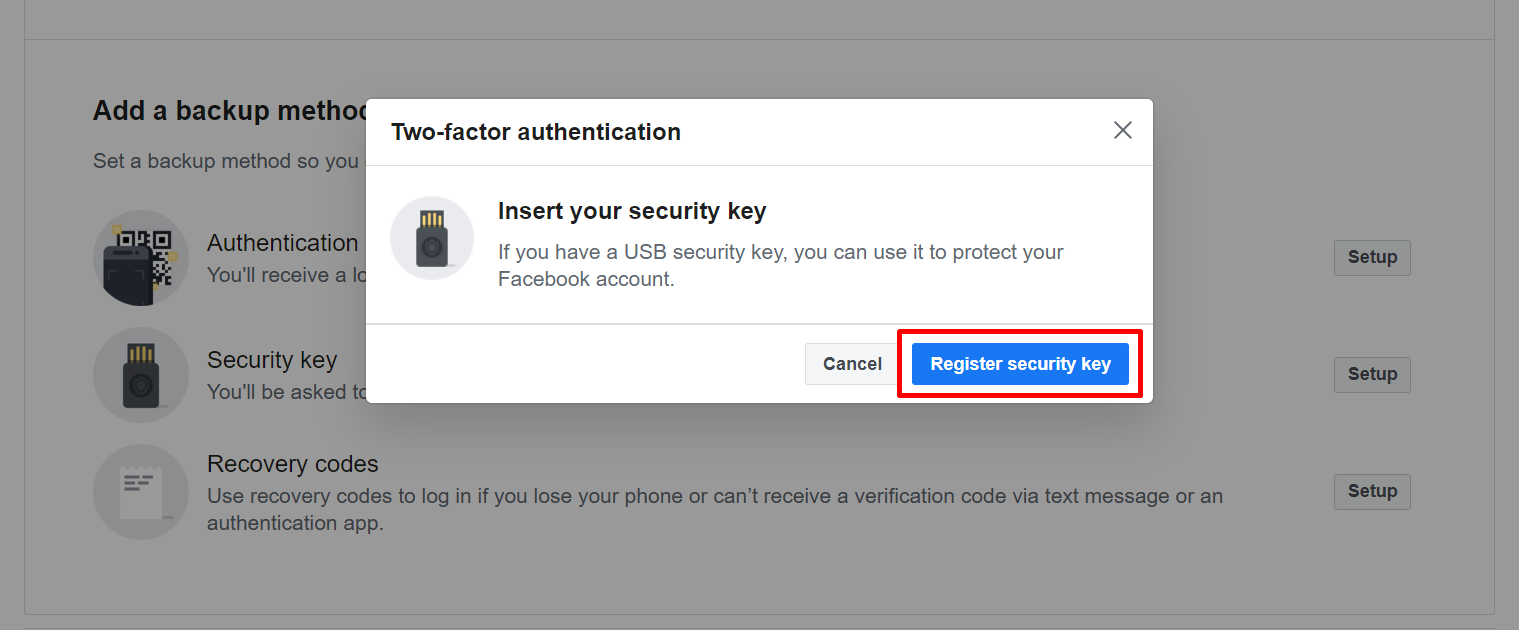Screen dimensions: 1519x630
Task: Click the 'Insert your security key' heading
Action: (632, 211)
